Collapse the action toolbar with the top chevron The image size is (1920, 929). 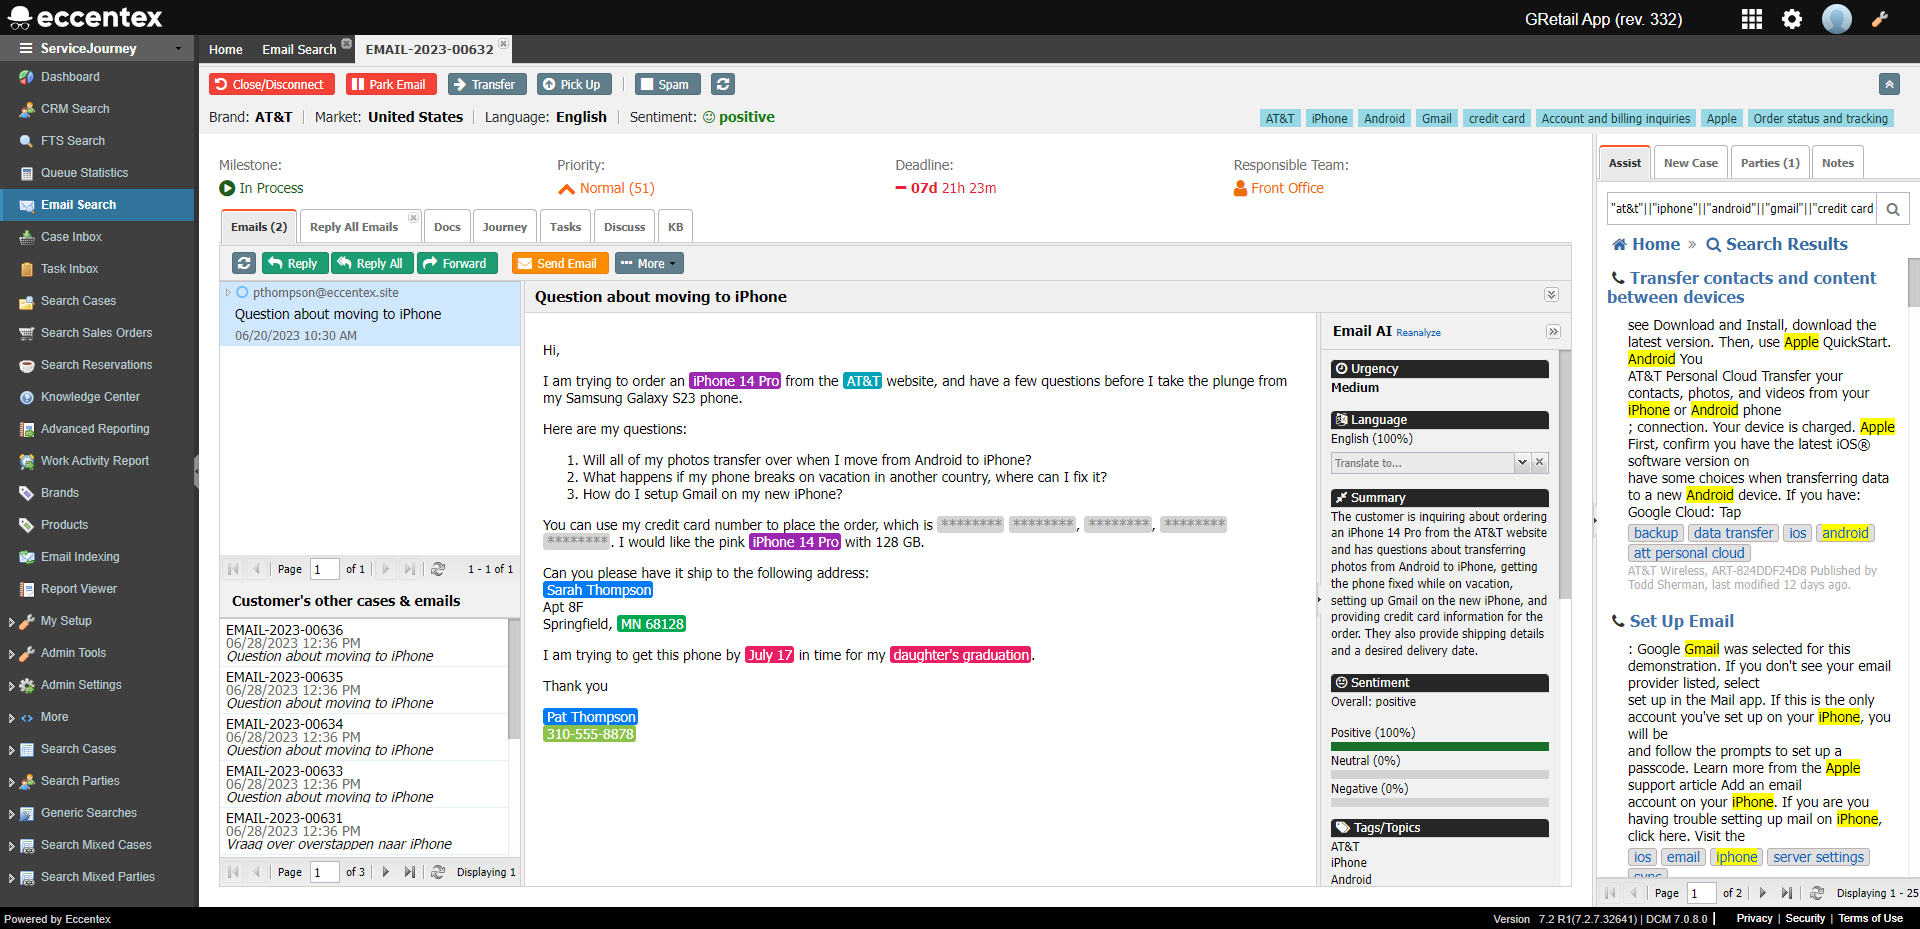[x=1889, y=84]
